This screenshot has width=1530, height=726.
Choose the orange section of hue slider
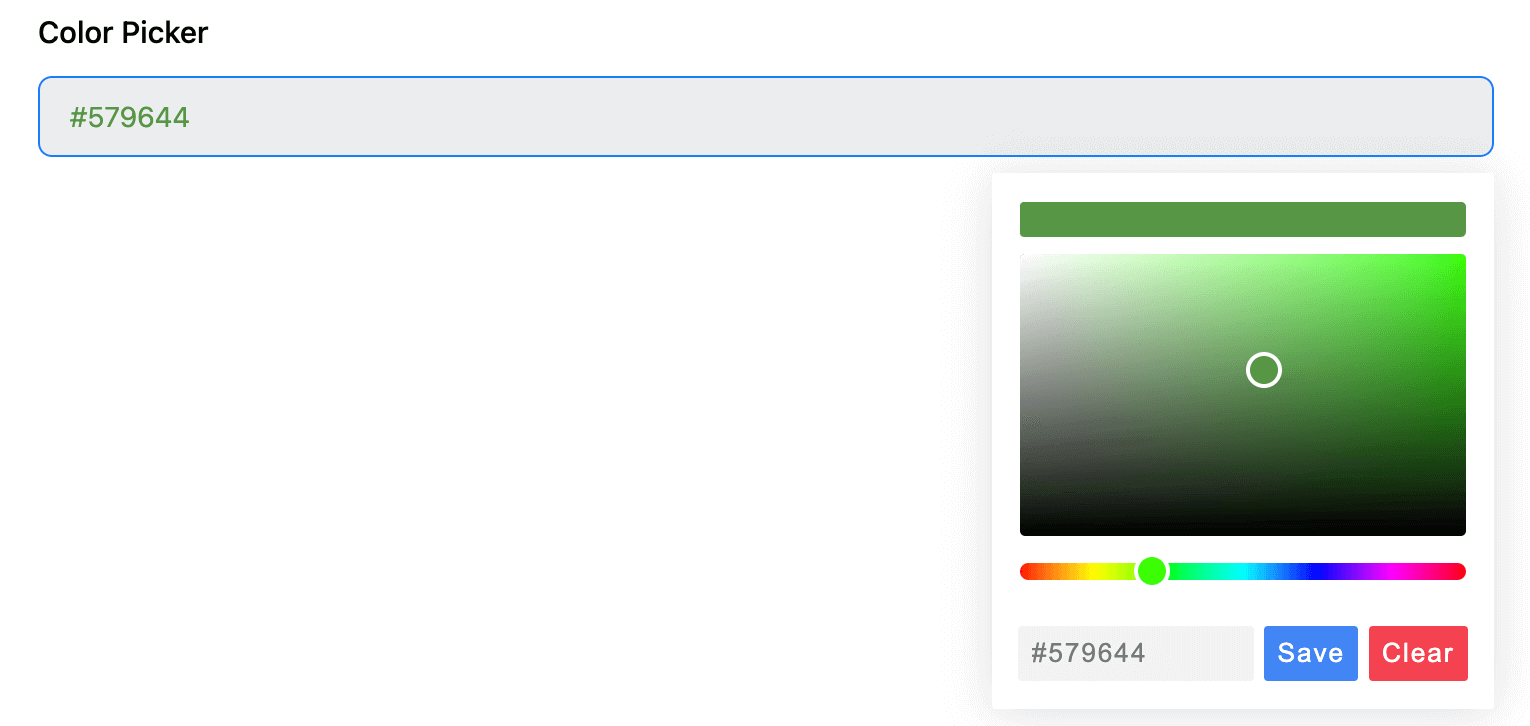click(1058, 571)
